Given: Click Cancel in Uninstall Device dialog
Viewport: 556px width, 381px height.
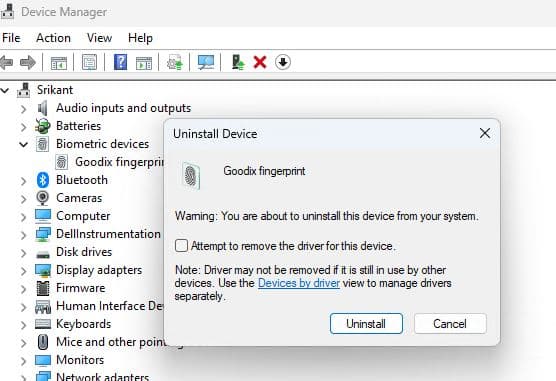Looking at the screenshot, I should pyautogui.click(x=450, y=324).
